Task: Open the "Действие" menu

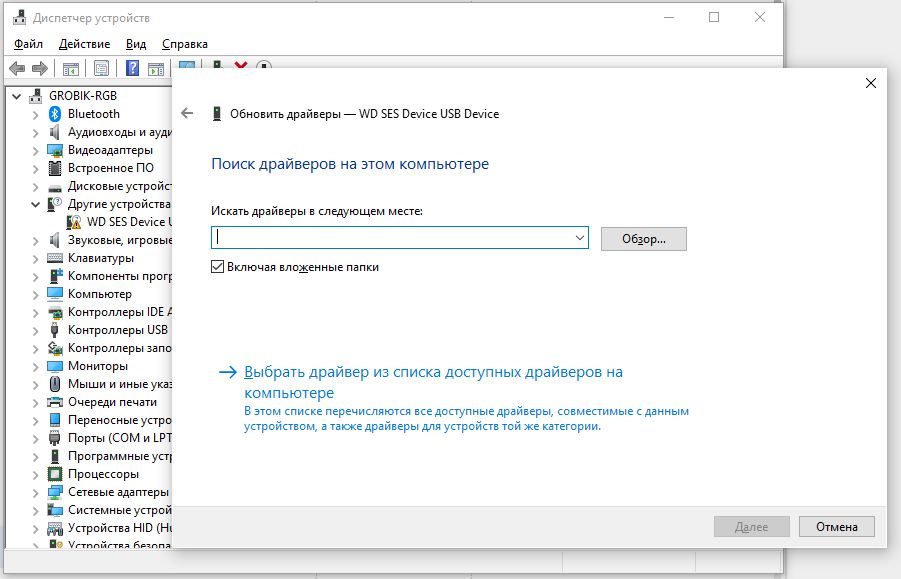Action: tap(84, 44)
